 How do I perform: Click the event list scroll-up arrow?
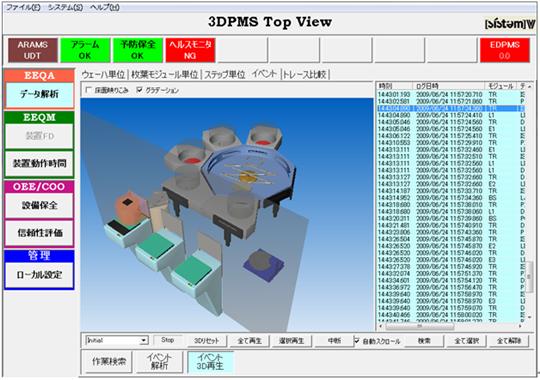point(530,86)
